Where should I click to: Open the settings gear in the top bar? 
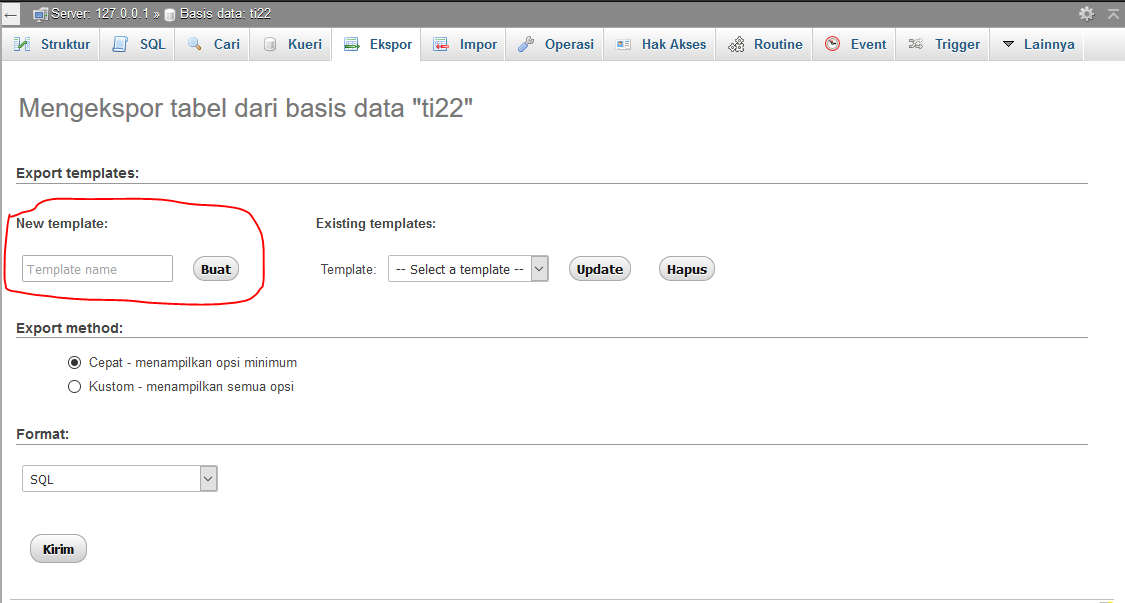coord(1085,13)
